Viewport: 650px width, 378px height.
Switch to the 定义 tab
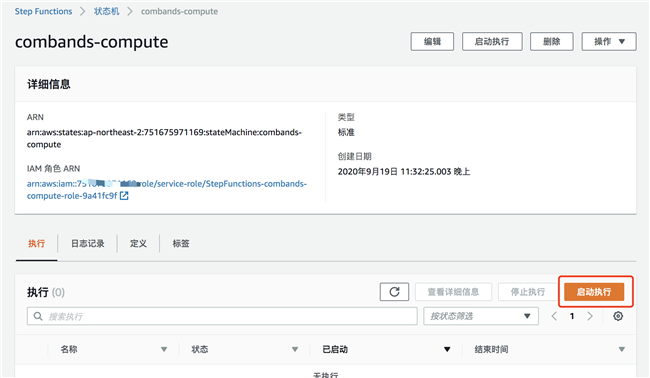pyautogui.click(x=138, y=243)
